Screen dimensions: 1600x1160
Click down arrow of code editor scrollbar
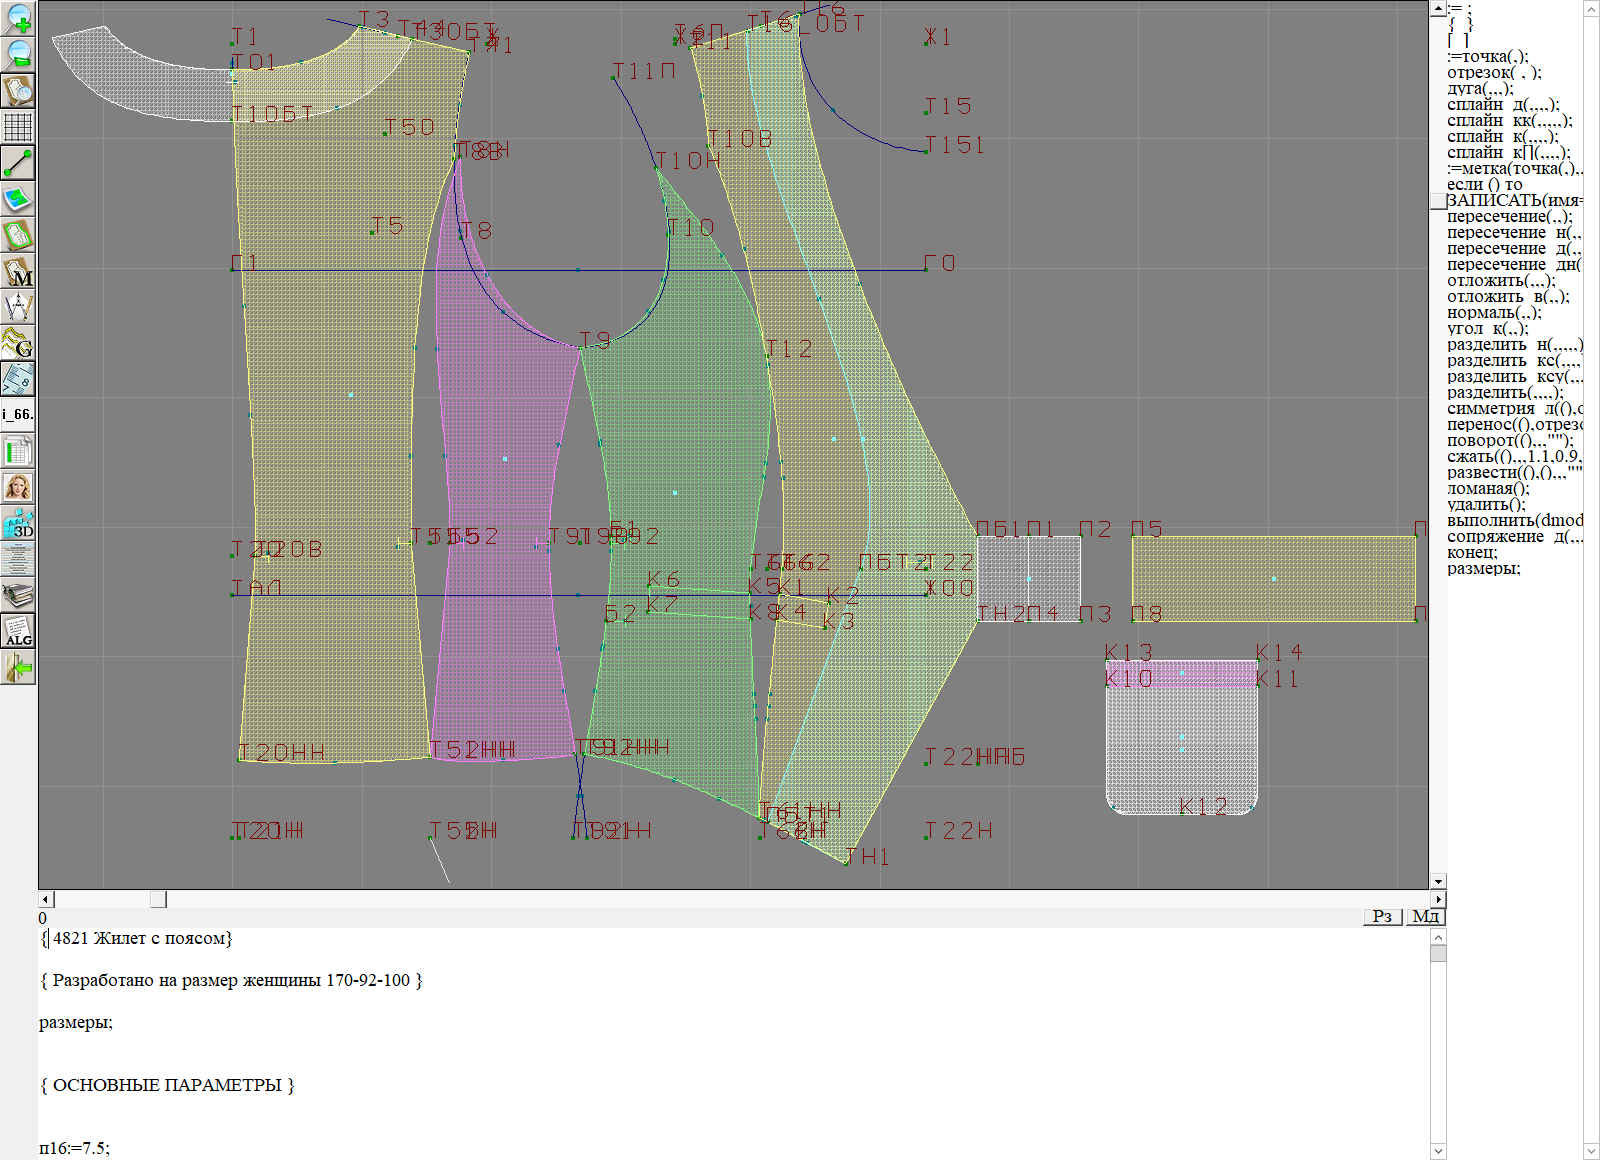1438,1150
